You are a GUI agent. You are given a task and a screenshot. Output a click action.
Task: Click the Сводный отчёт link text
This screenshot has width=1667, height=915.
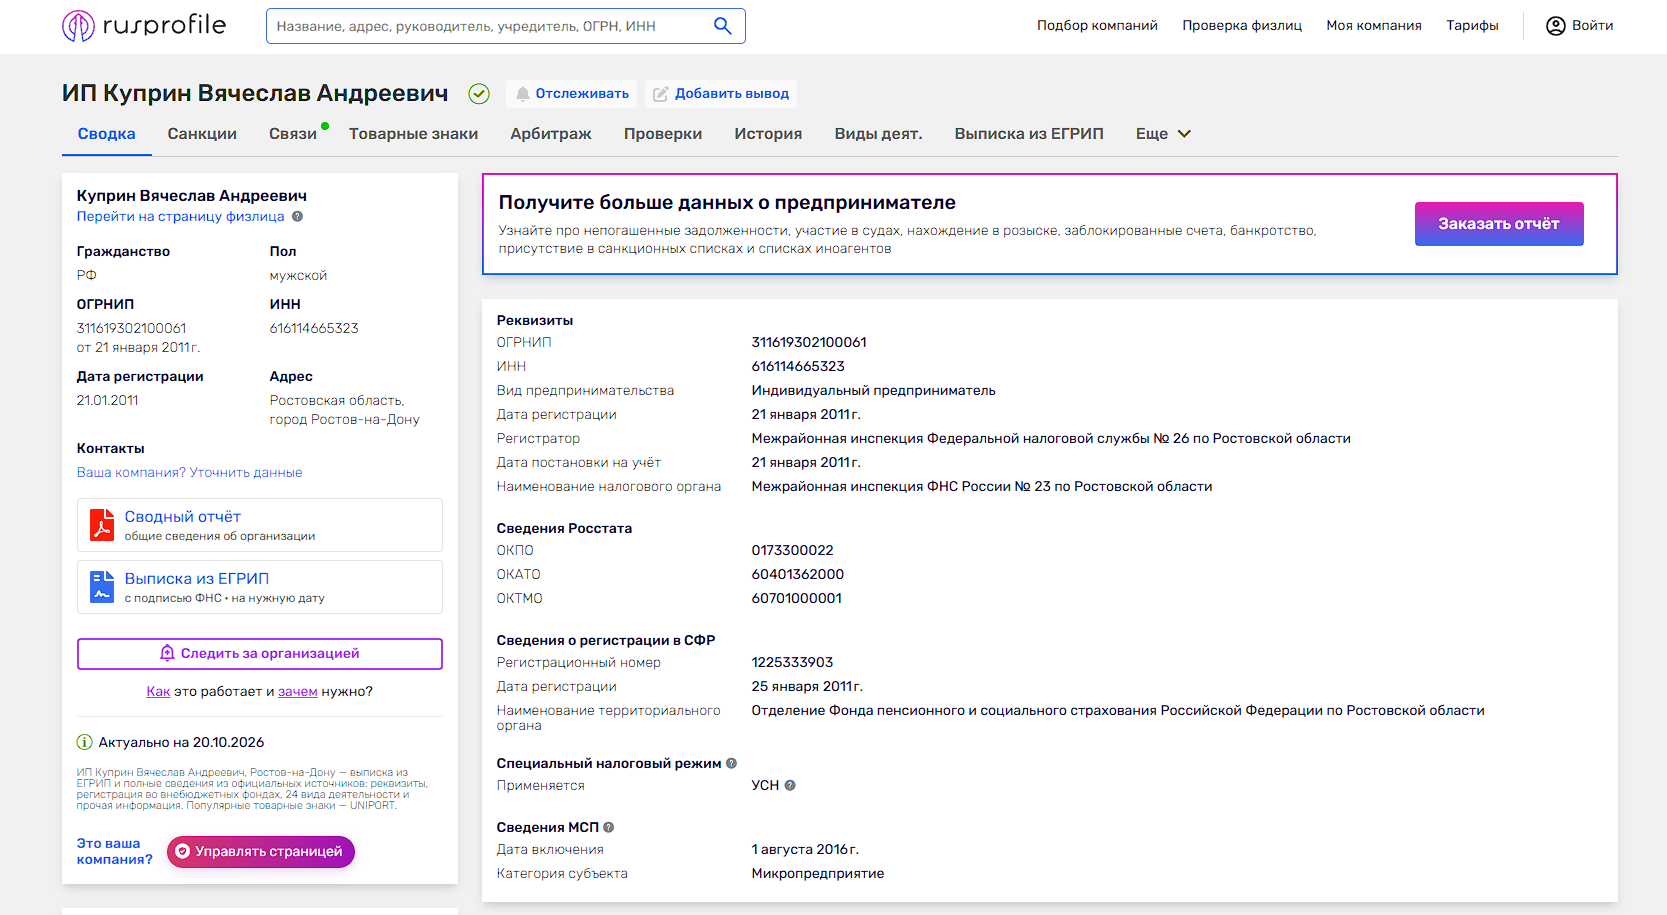[x=183, y=516]
